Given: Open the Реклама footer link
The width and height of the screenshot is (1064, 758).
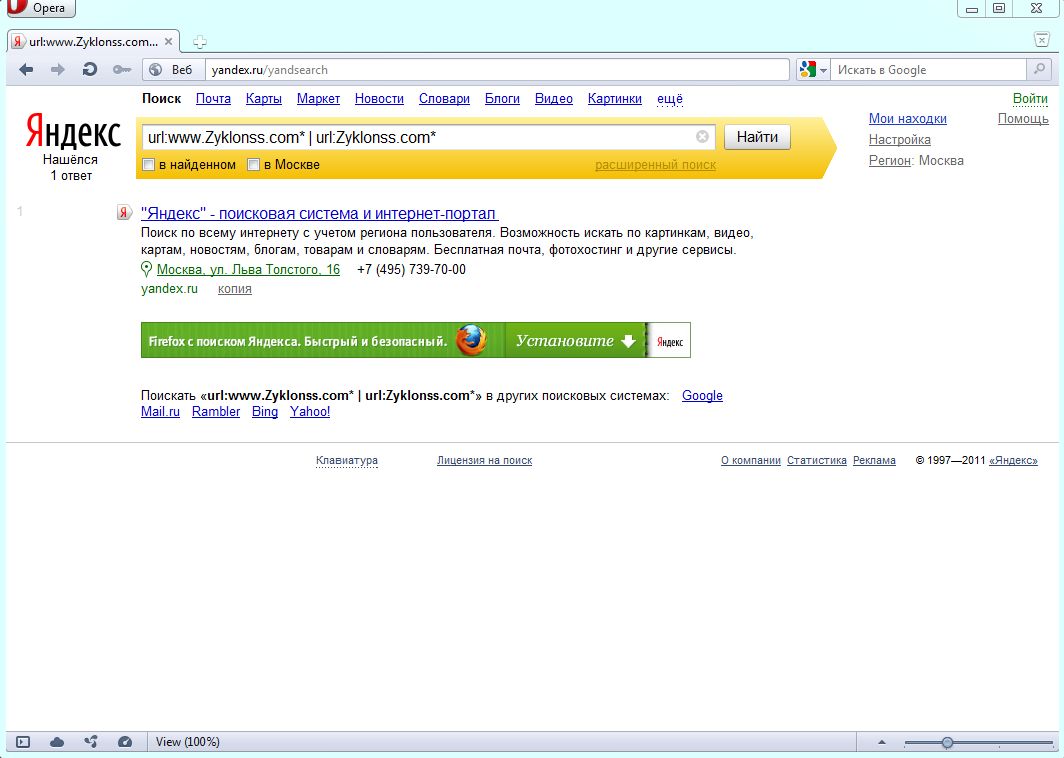Looking at the screenshot, I should pos(874,461).
